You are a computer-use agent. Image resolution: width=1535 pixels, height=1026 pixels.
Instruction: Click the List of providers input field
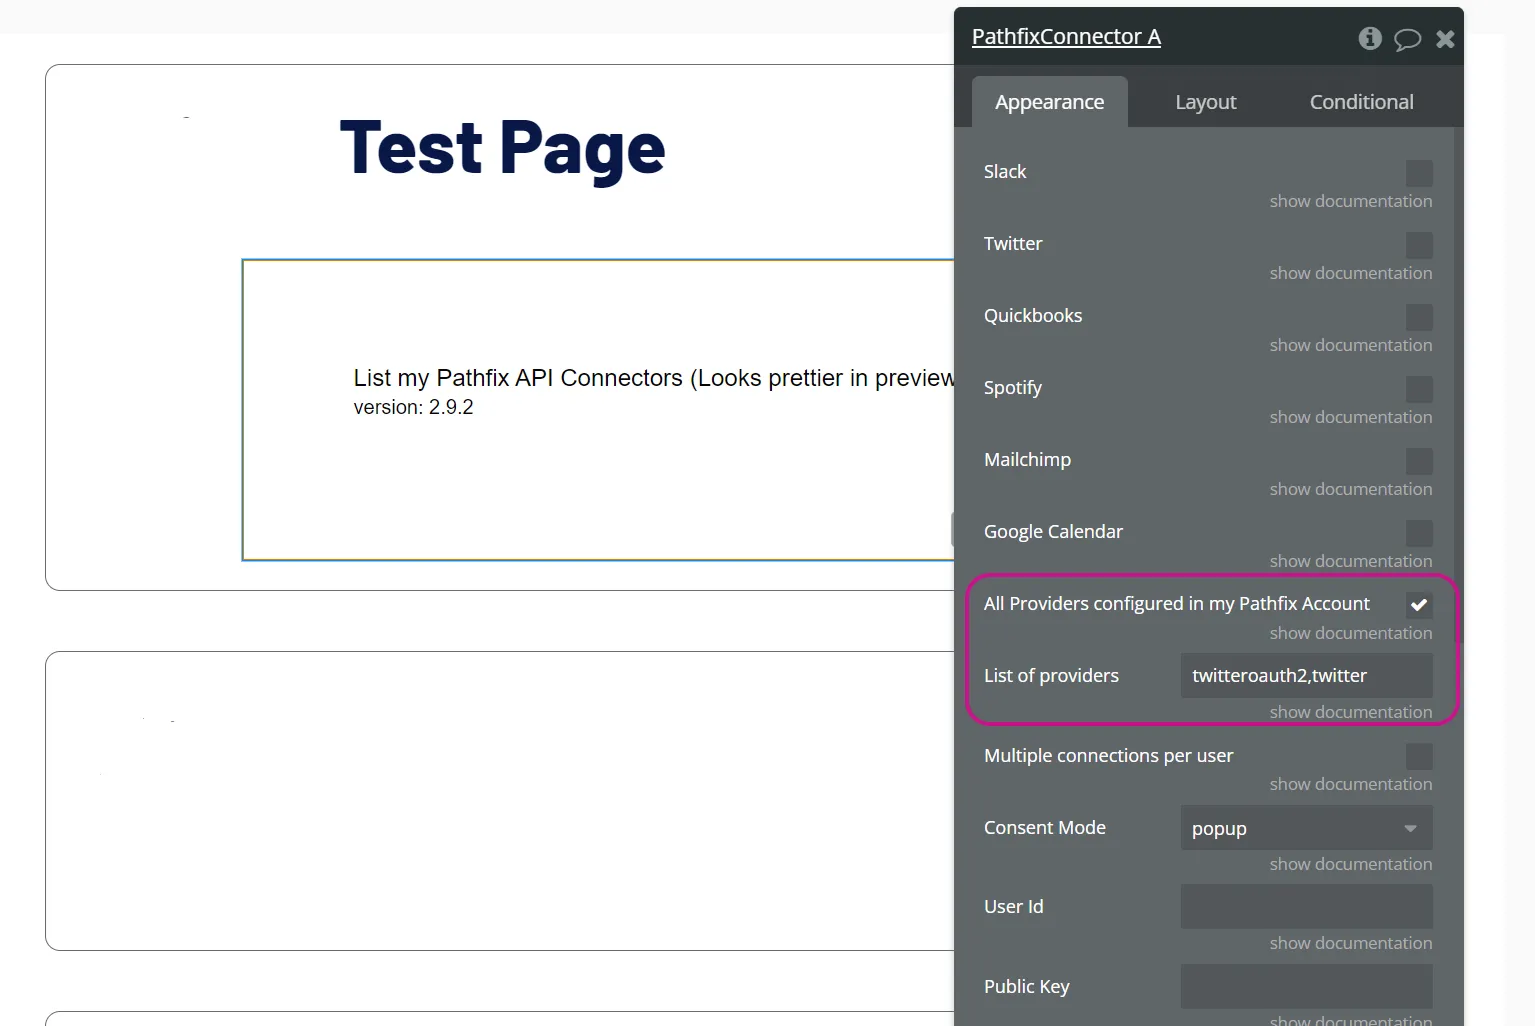coord(1306,676)
